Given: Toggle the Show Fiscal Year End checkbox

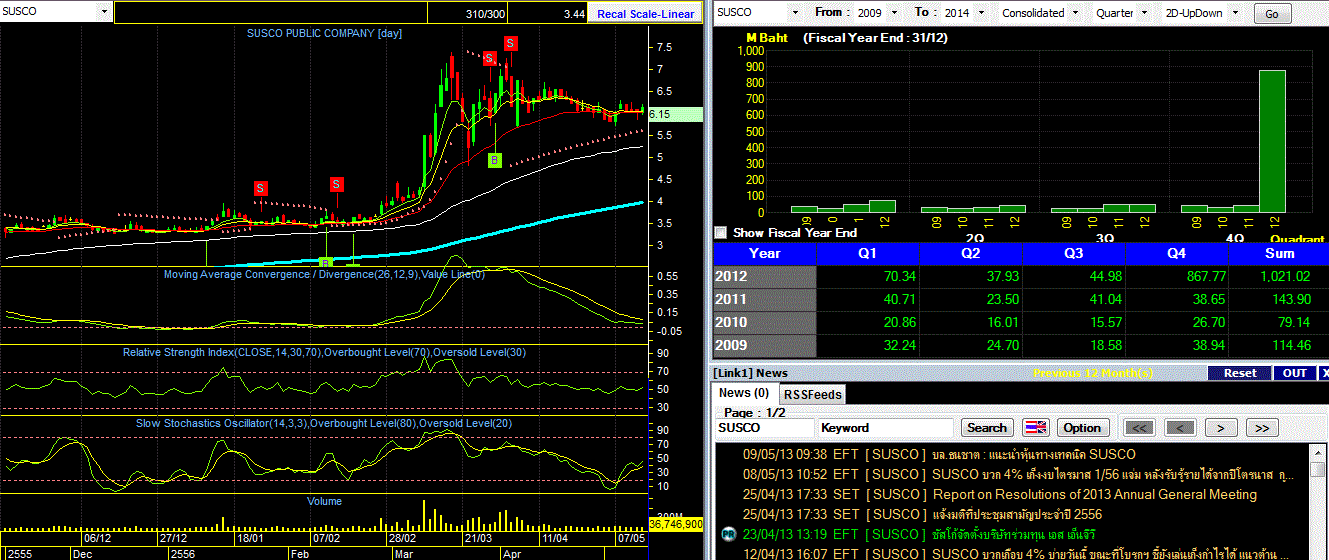Looking at the screenshot, I should [x=721, y=232].
